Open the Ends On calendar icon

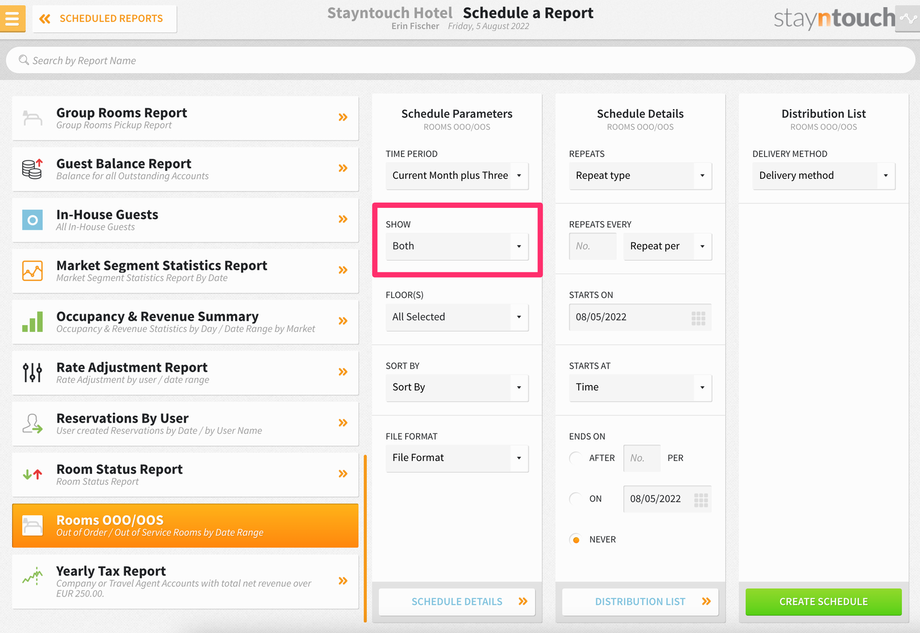(701, 500)
